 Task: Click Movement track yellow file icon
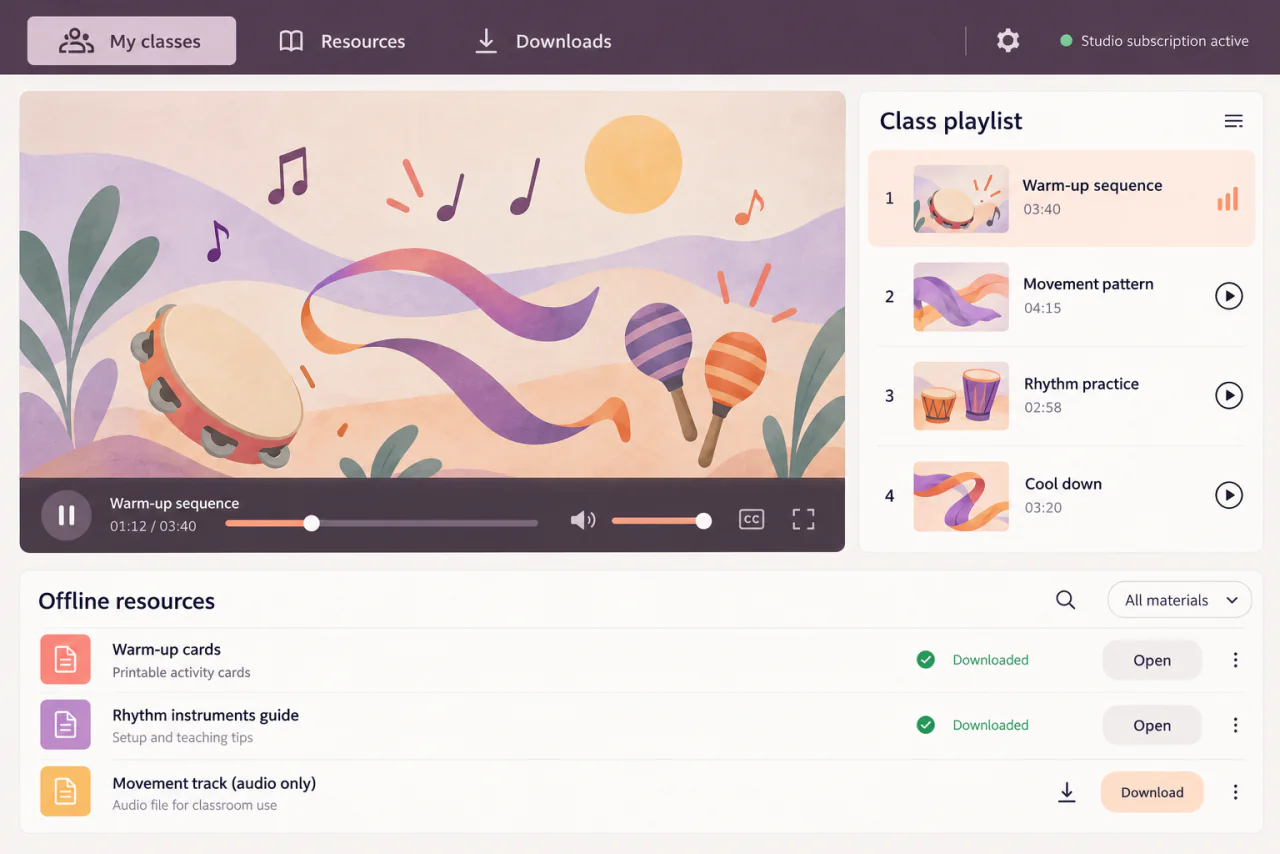65,792
